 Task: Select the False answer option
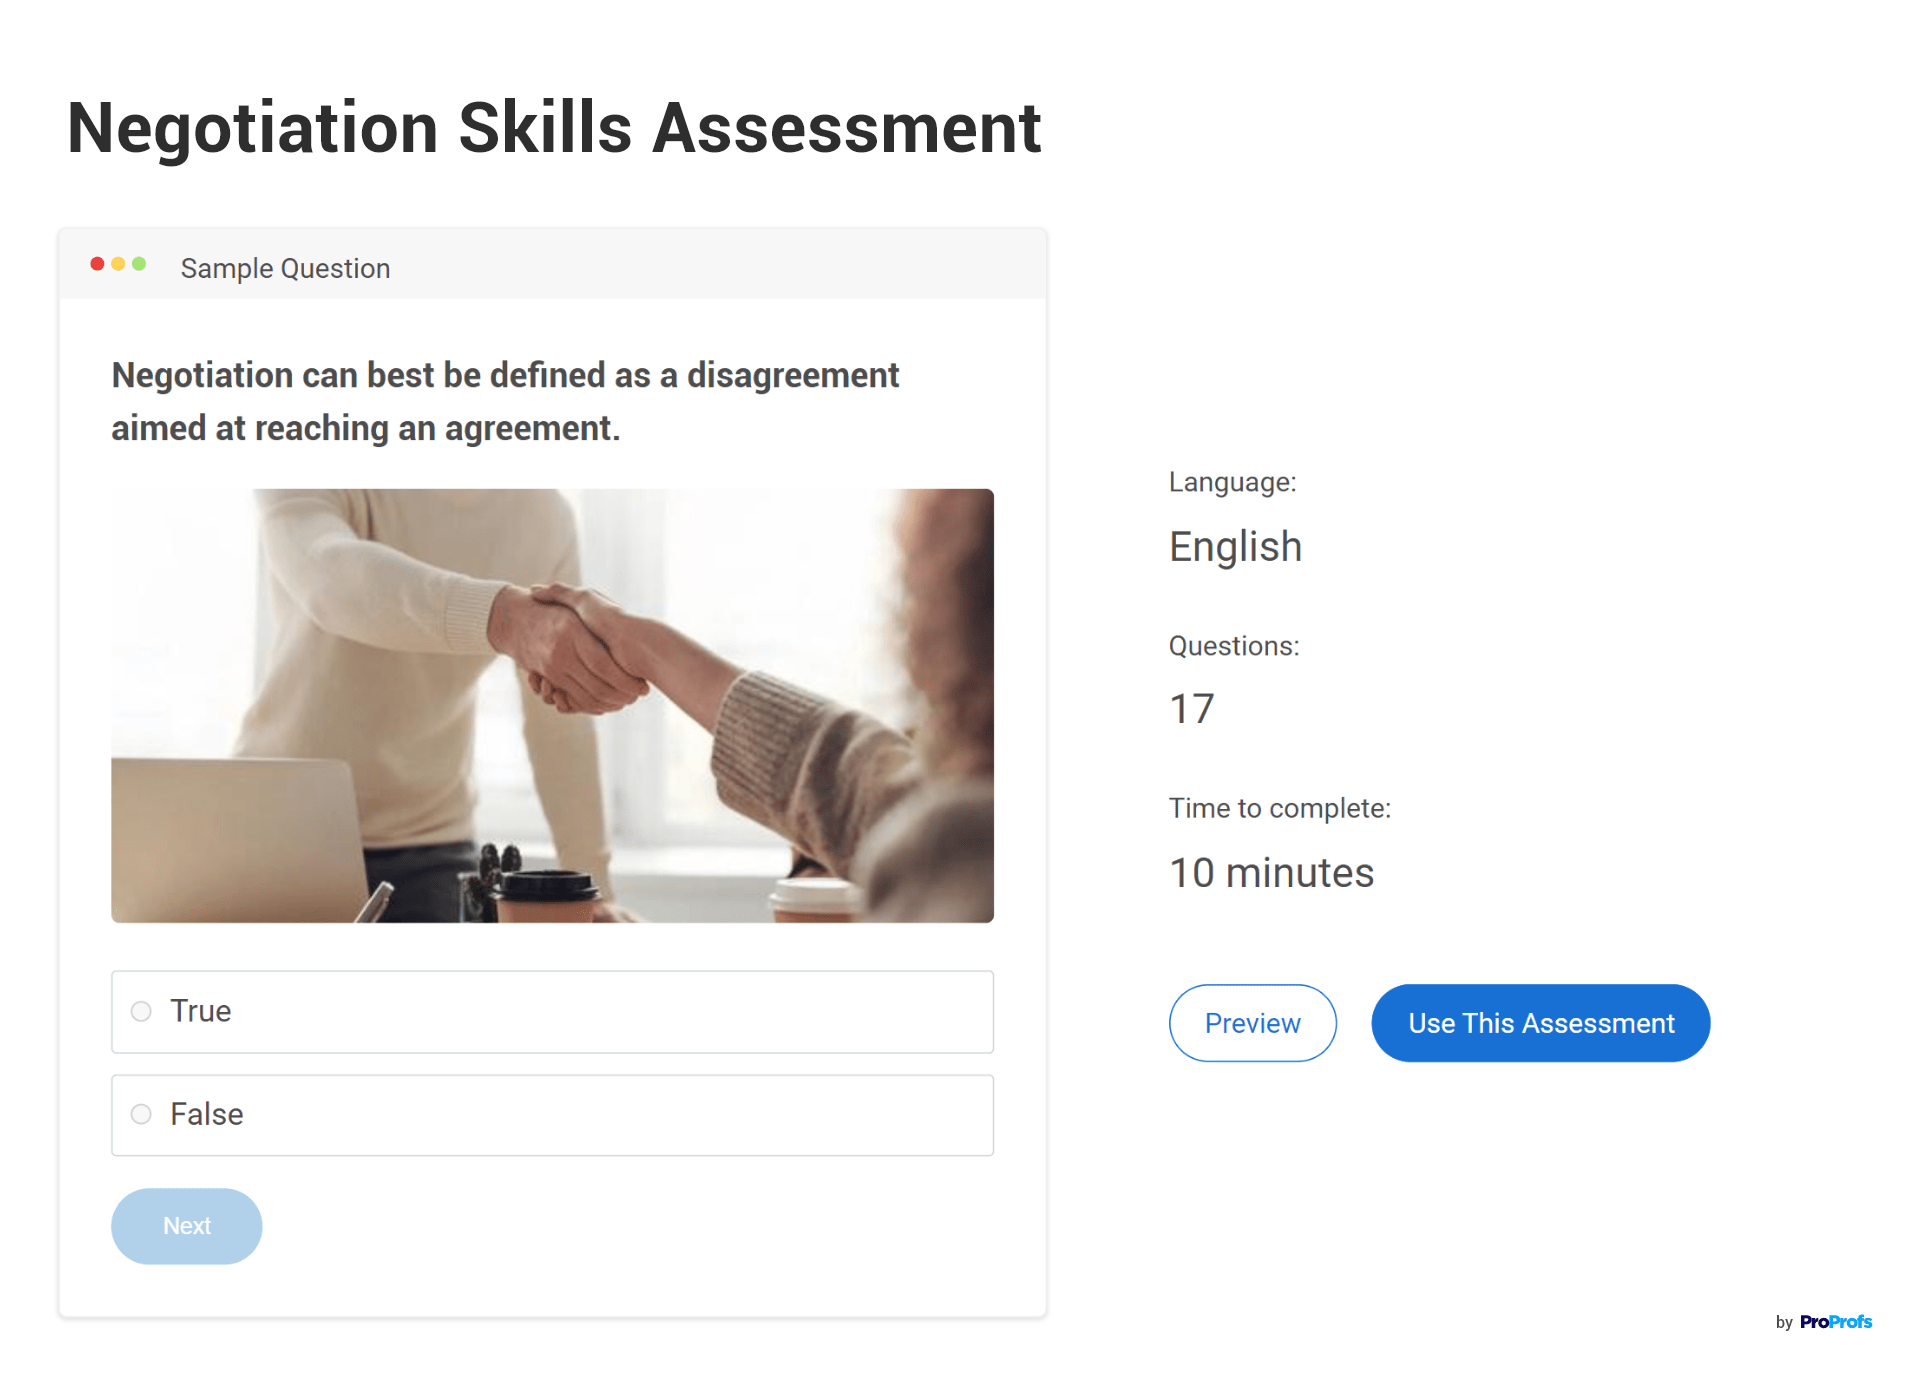141,1114
